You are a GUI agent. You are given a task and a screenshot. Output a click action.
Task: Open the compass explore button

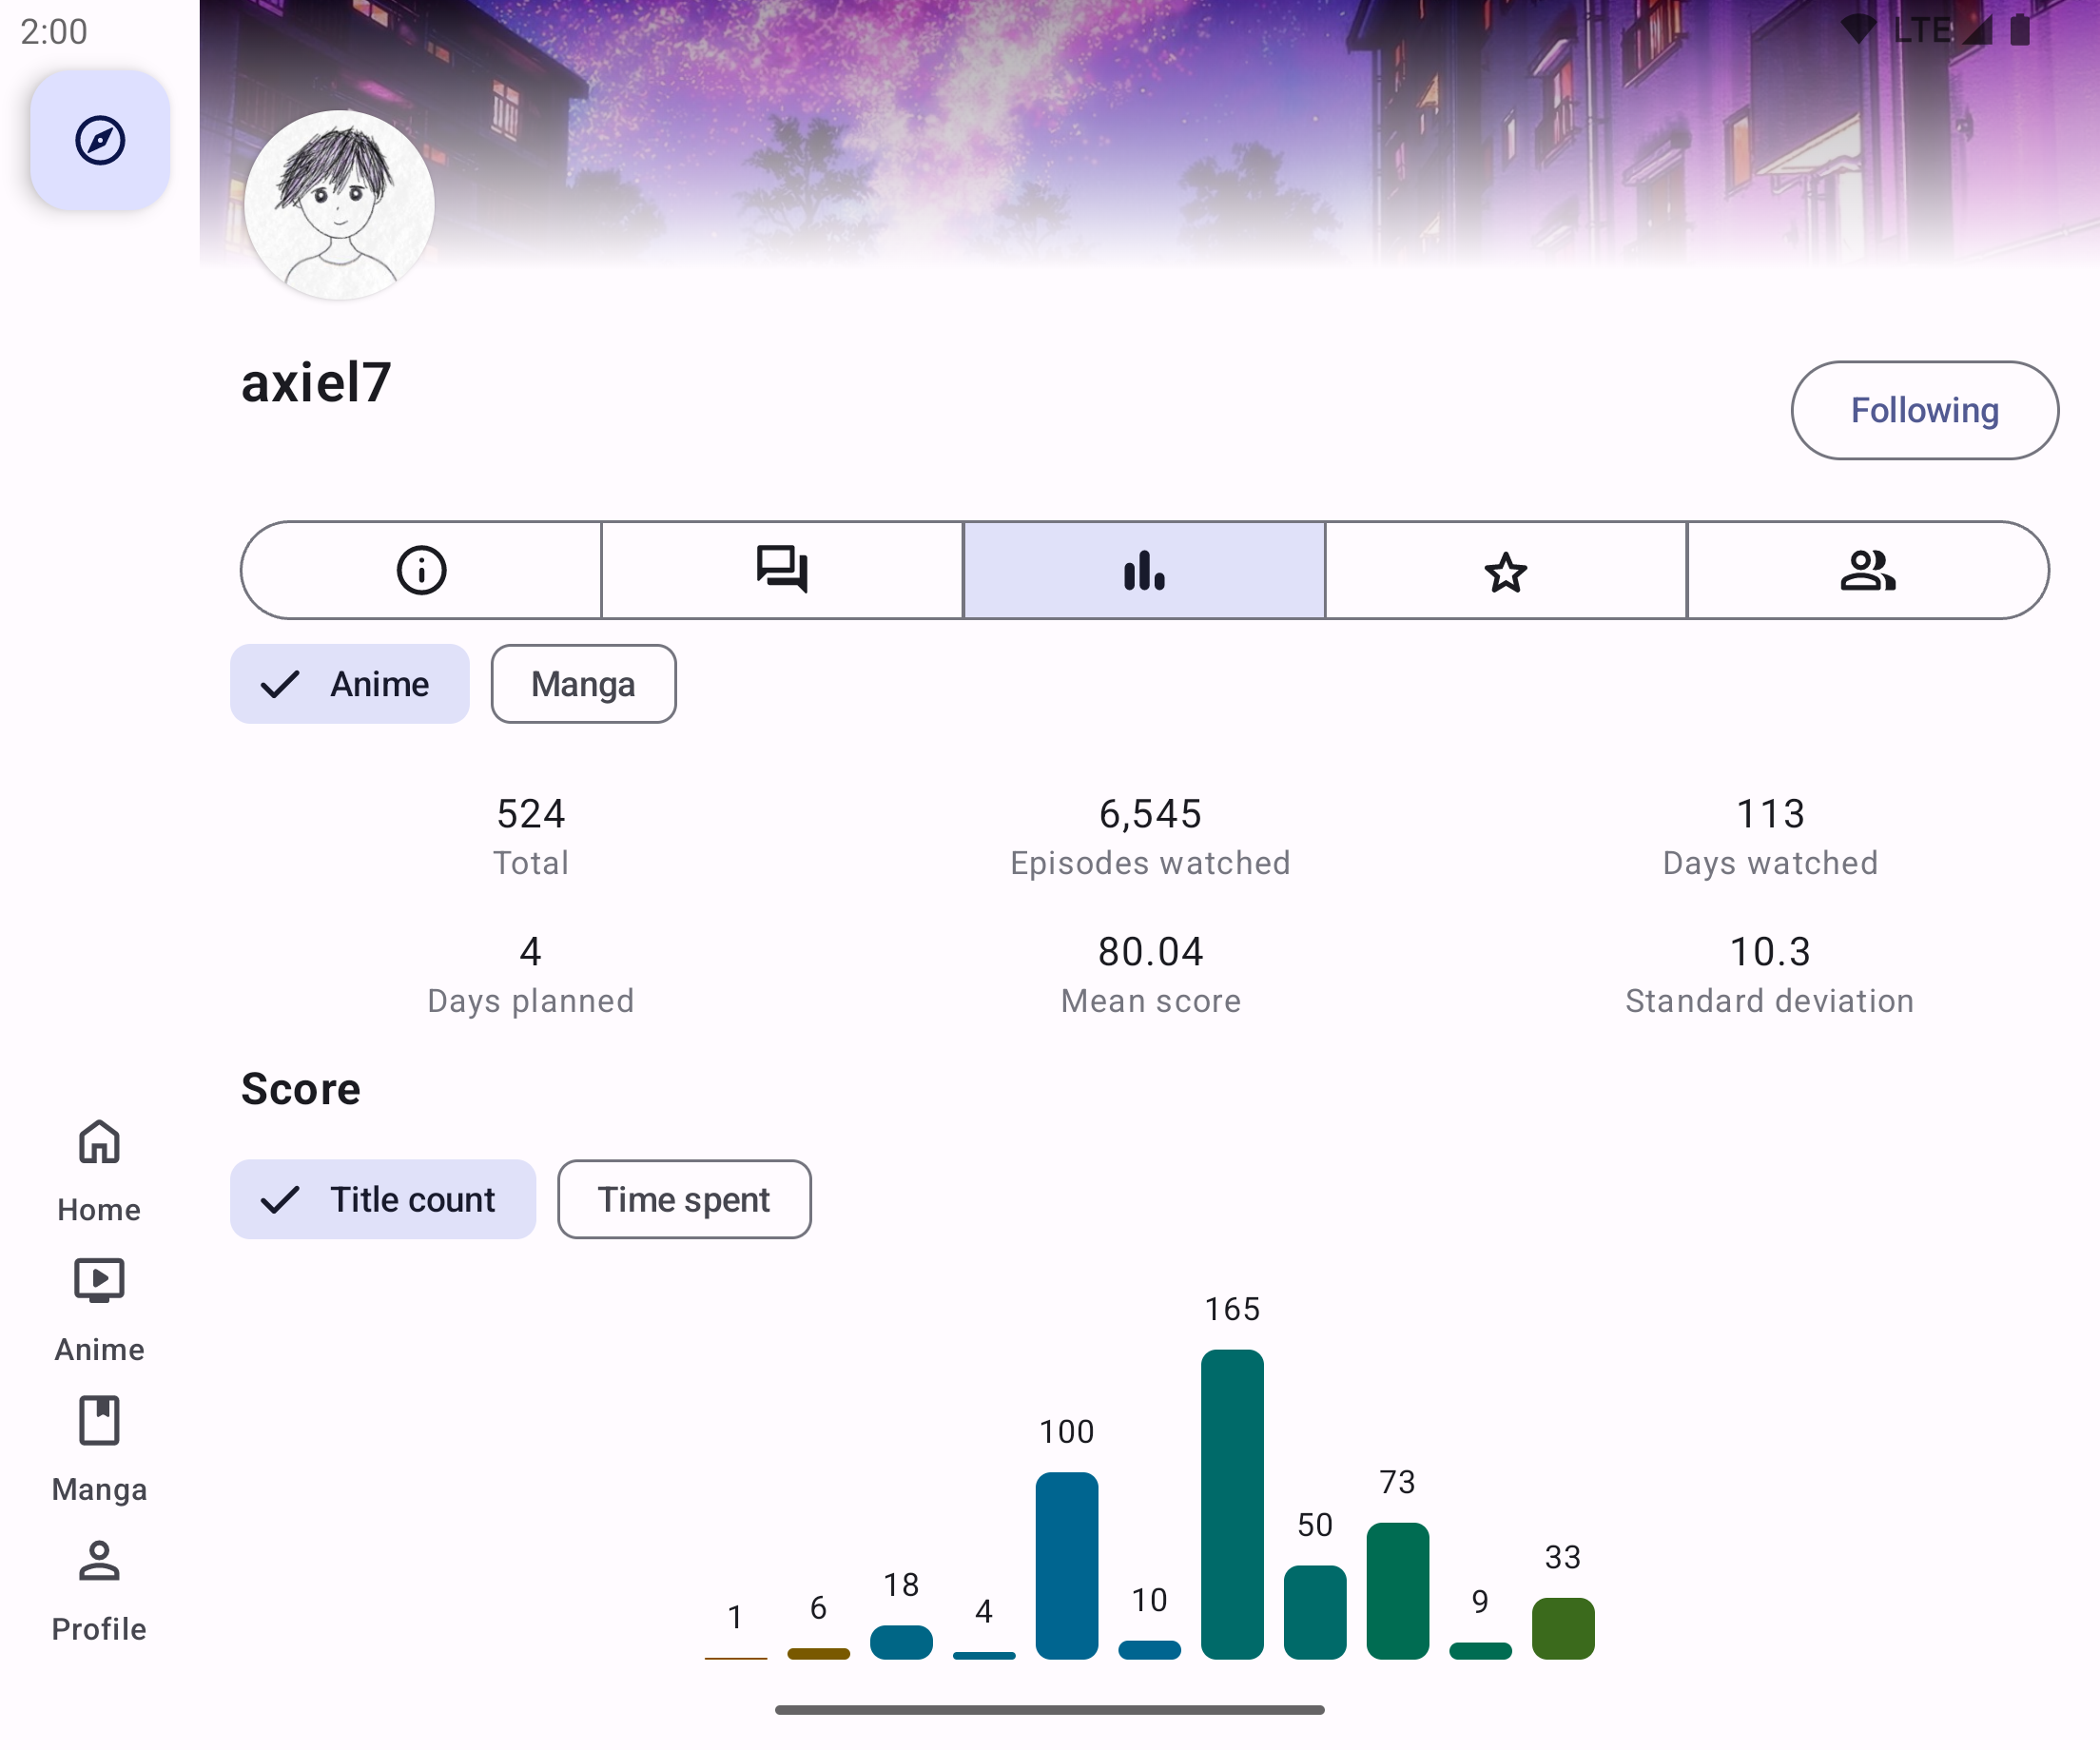pos(99,140)
